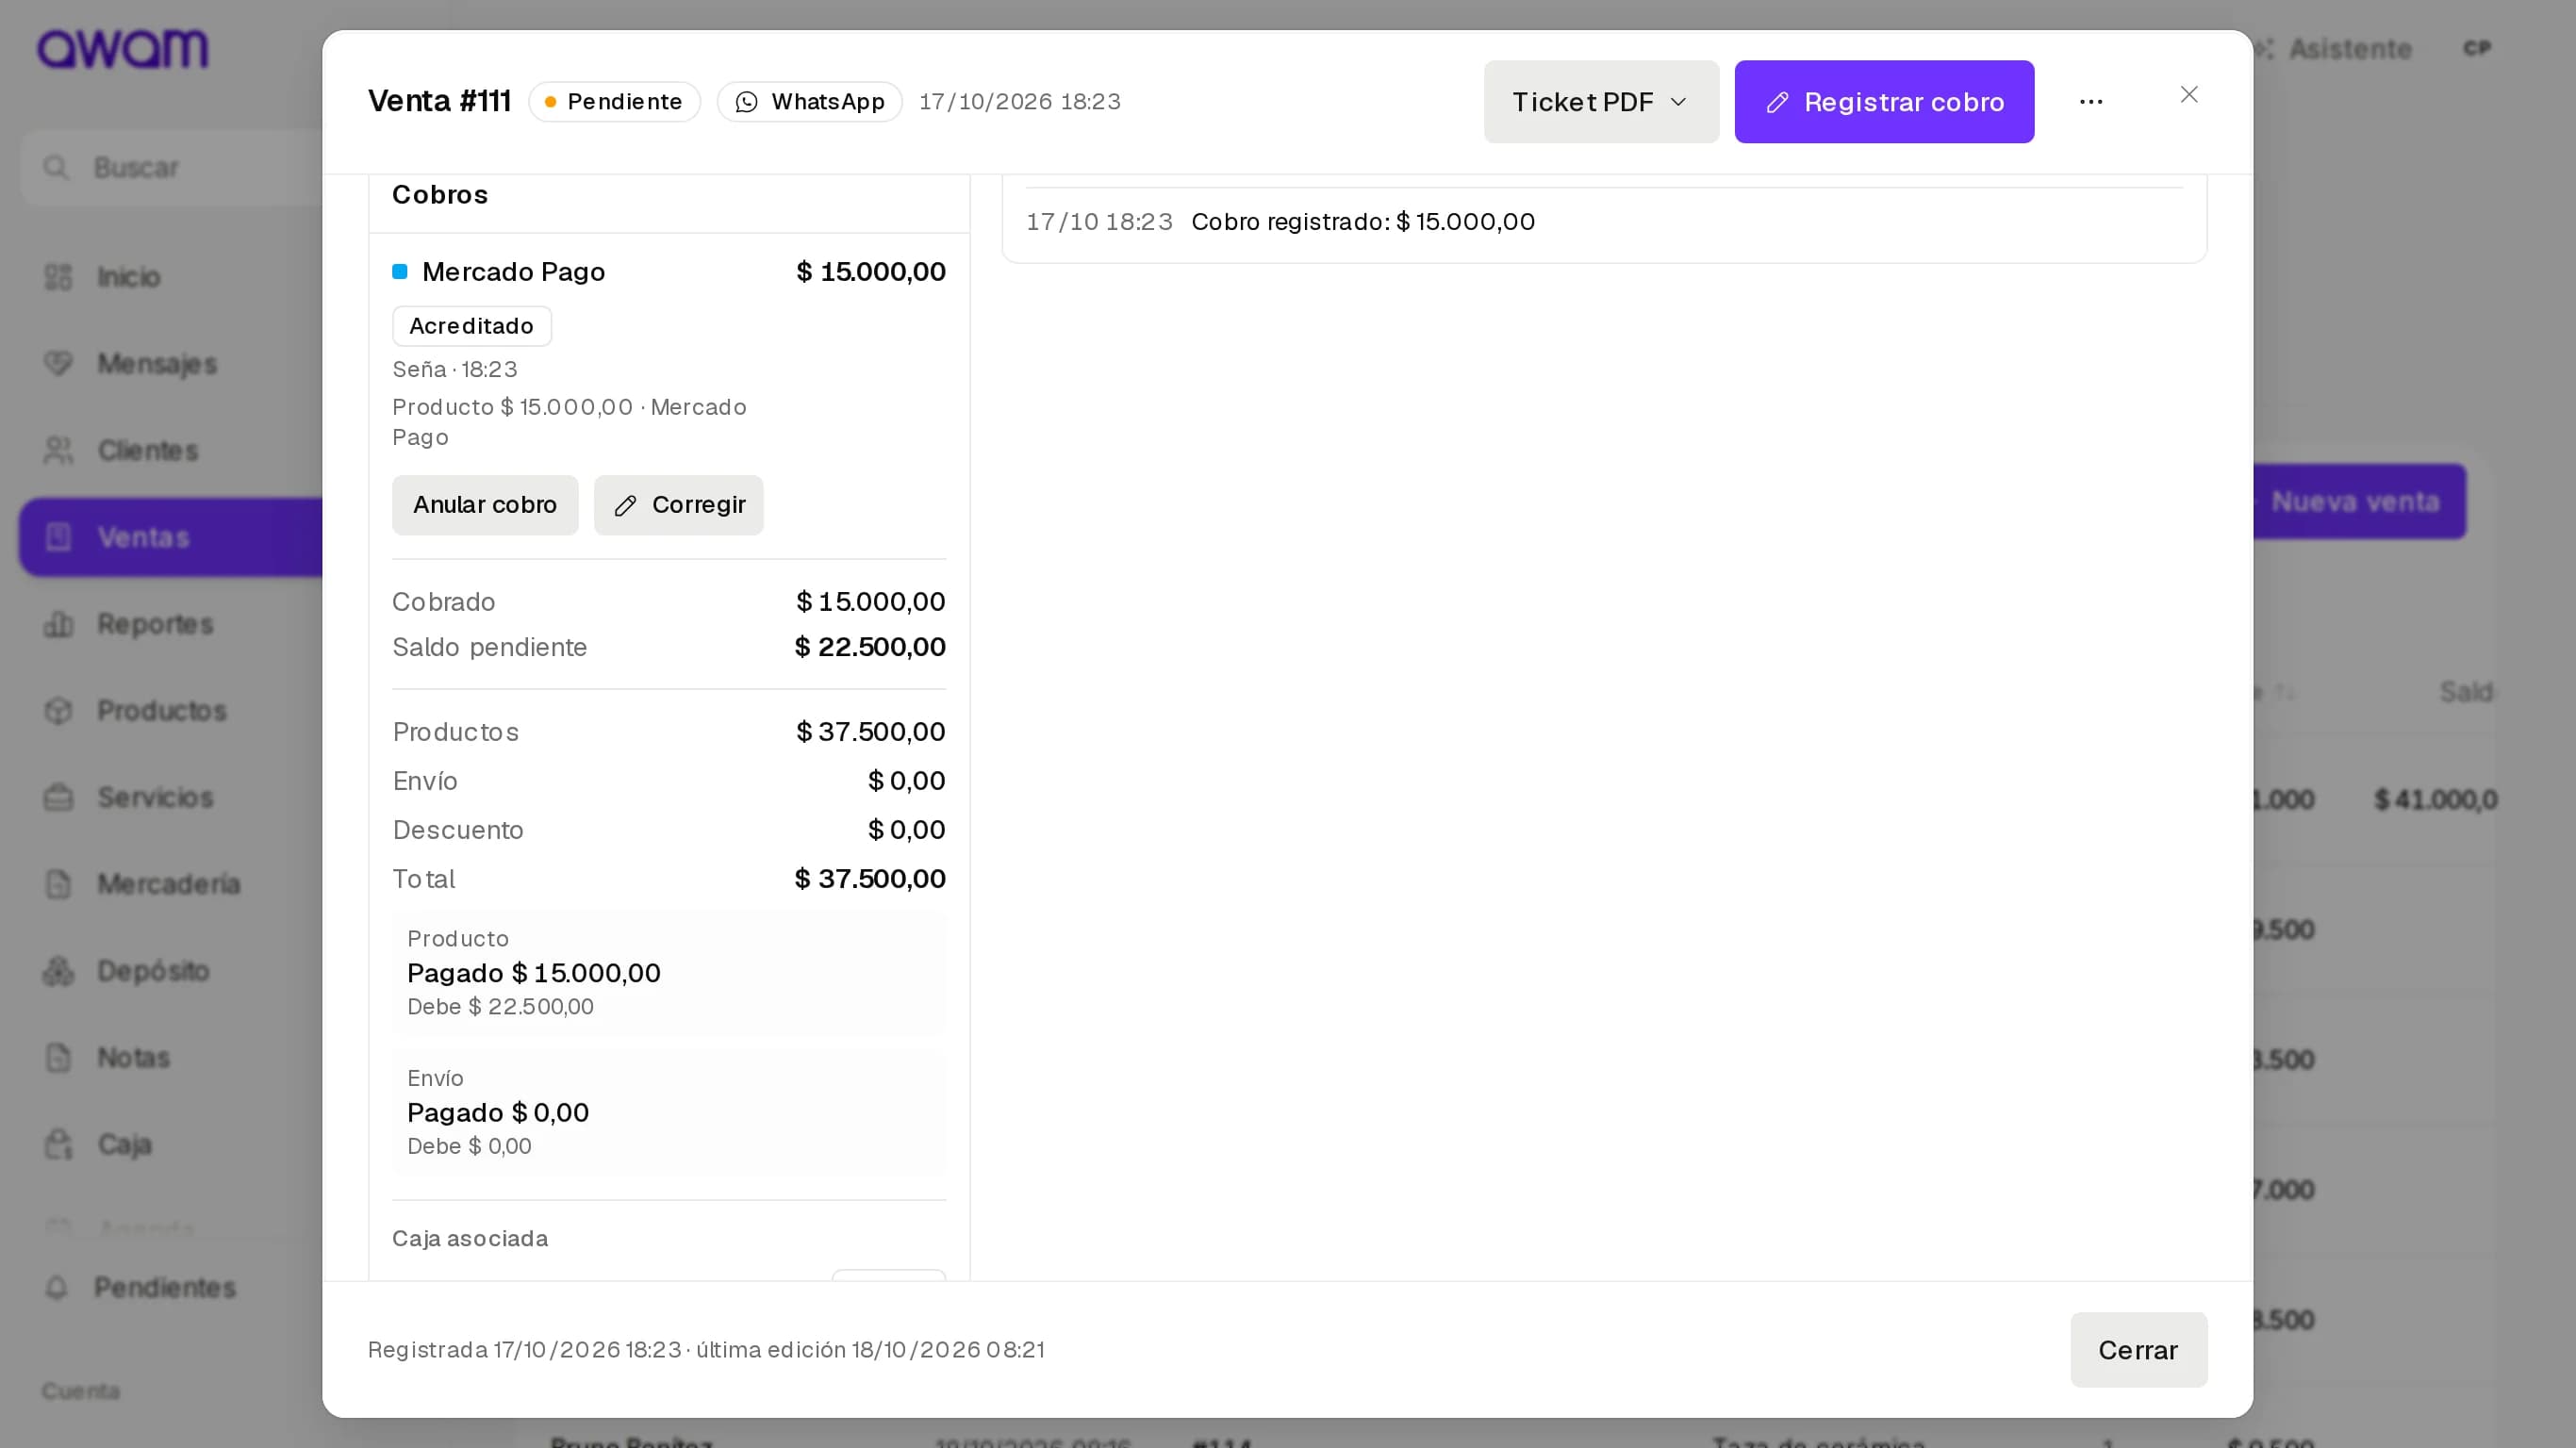Close the Venta #111 dialog with X
Image resolution: width=2576 pixels, height=1448 pixels.
2189,94
